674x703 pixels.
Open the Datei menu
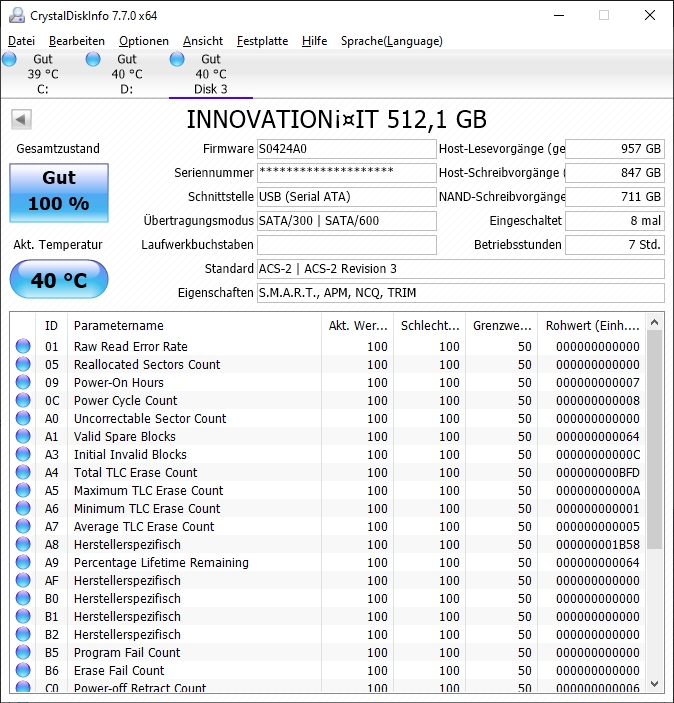click(x=21, y=41)
